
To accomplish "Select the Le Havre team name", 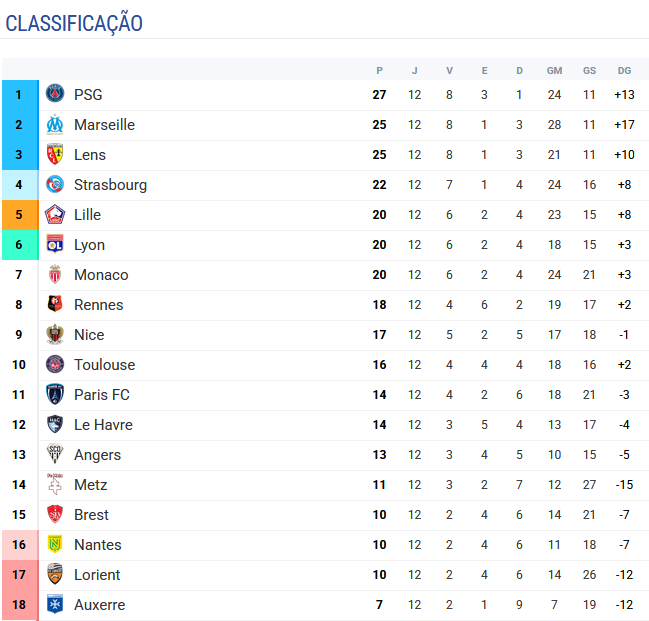I will tap(103, 425).
